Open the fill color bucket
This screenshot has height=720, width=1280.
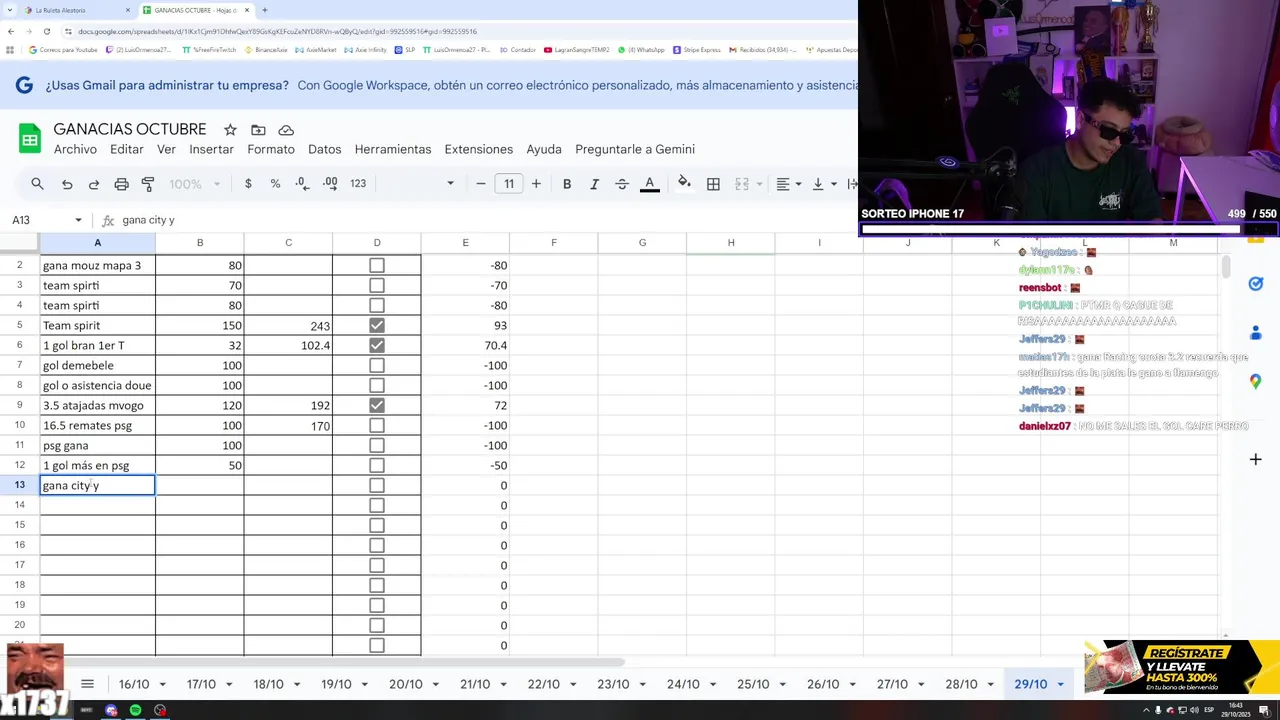pyautogui.click(x=684, y=183)
